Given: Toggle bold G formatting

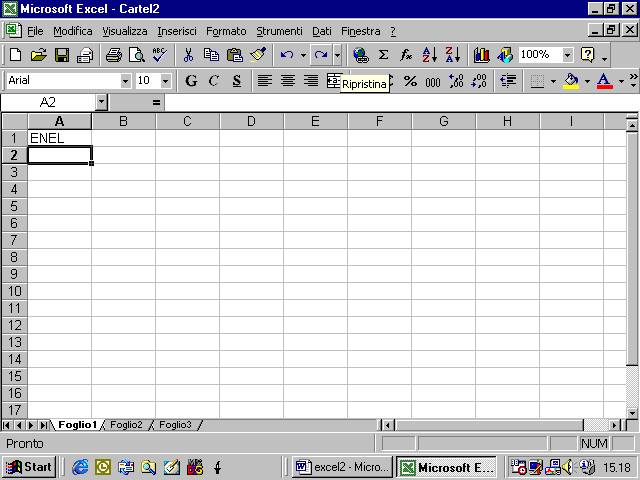Looking at the screenshot, I should 191,81.
